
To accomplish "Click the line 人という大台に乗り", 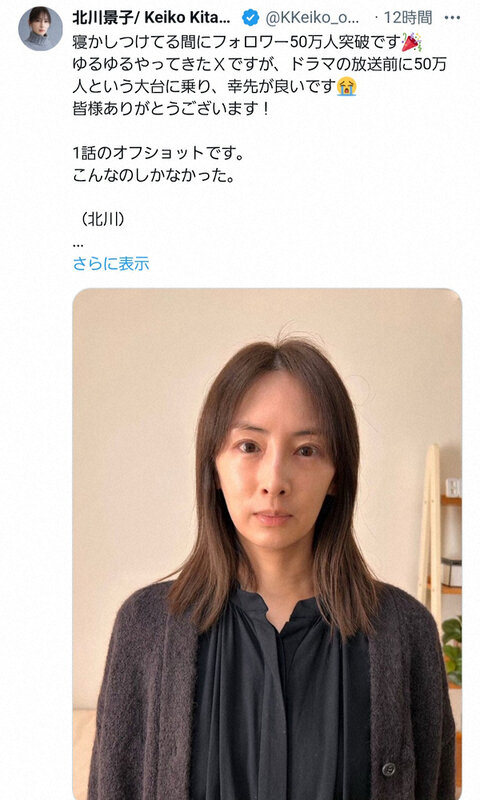I will click(214, 86).
